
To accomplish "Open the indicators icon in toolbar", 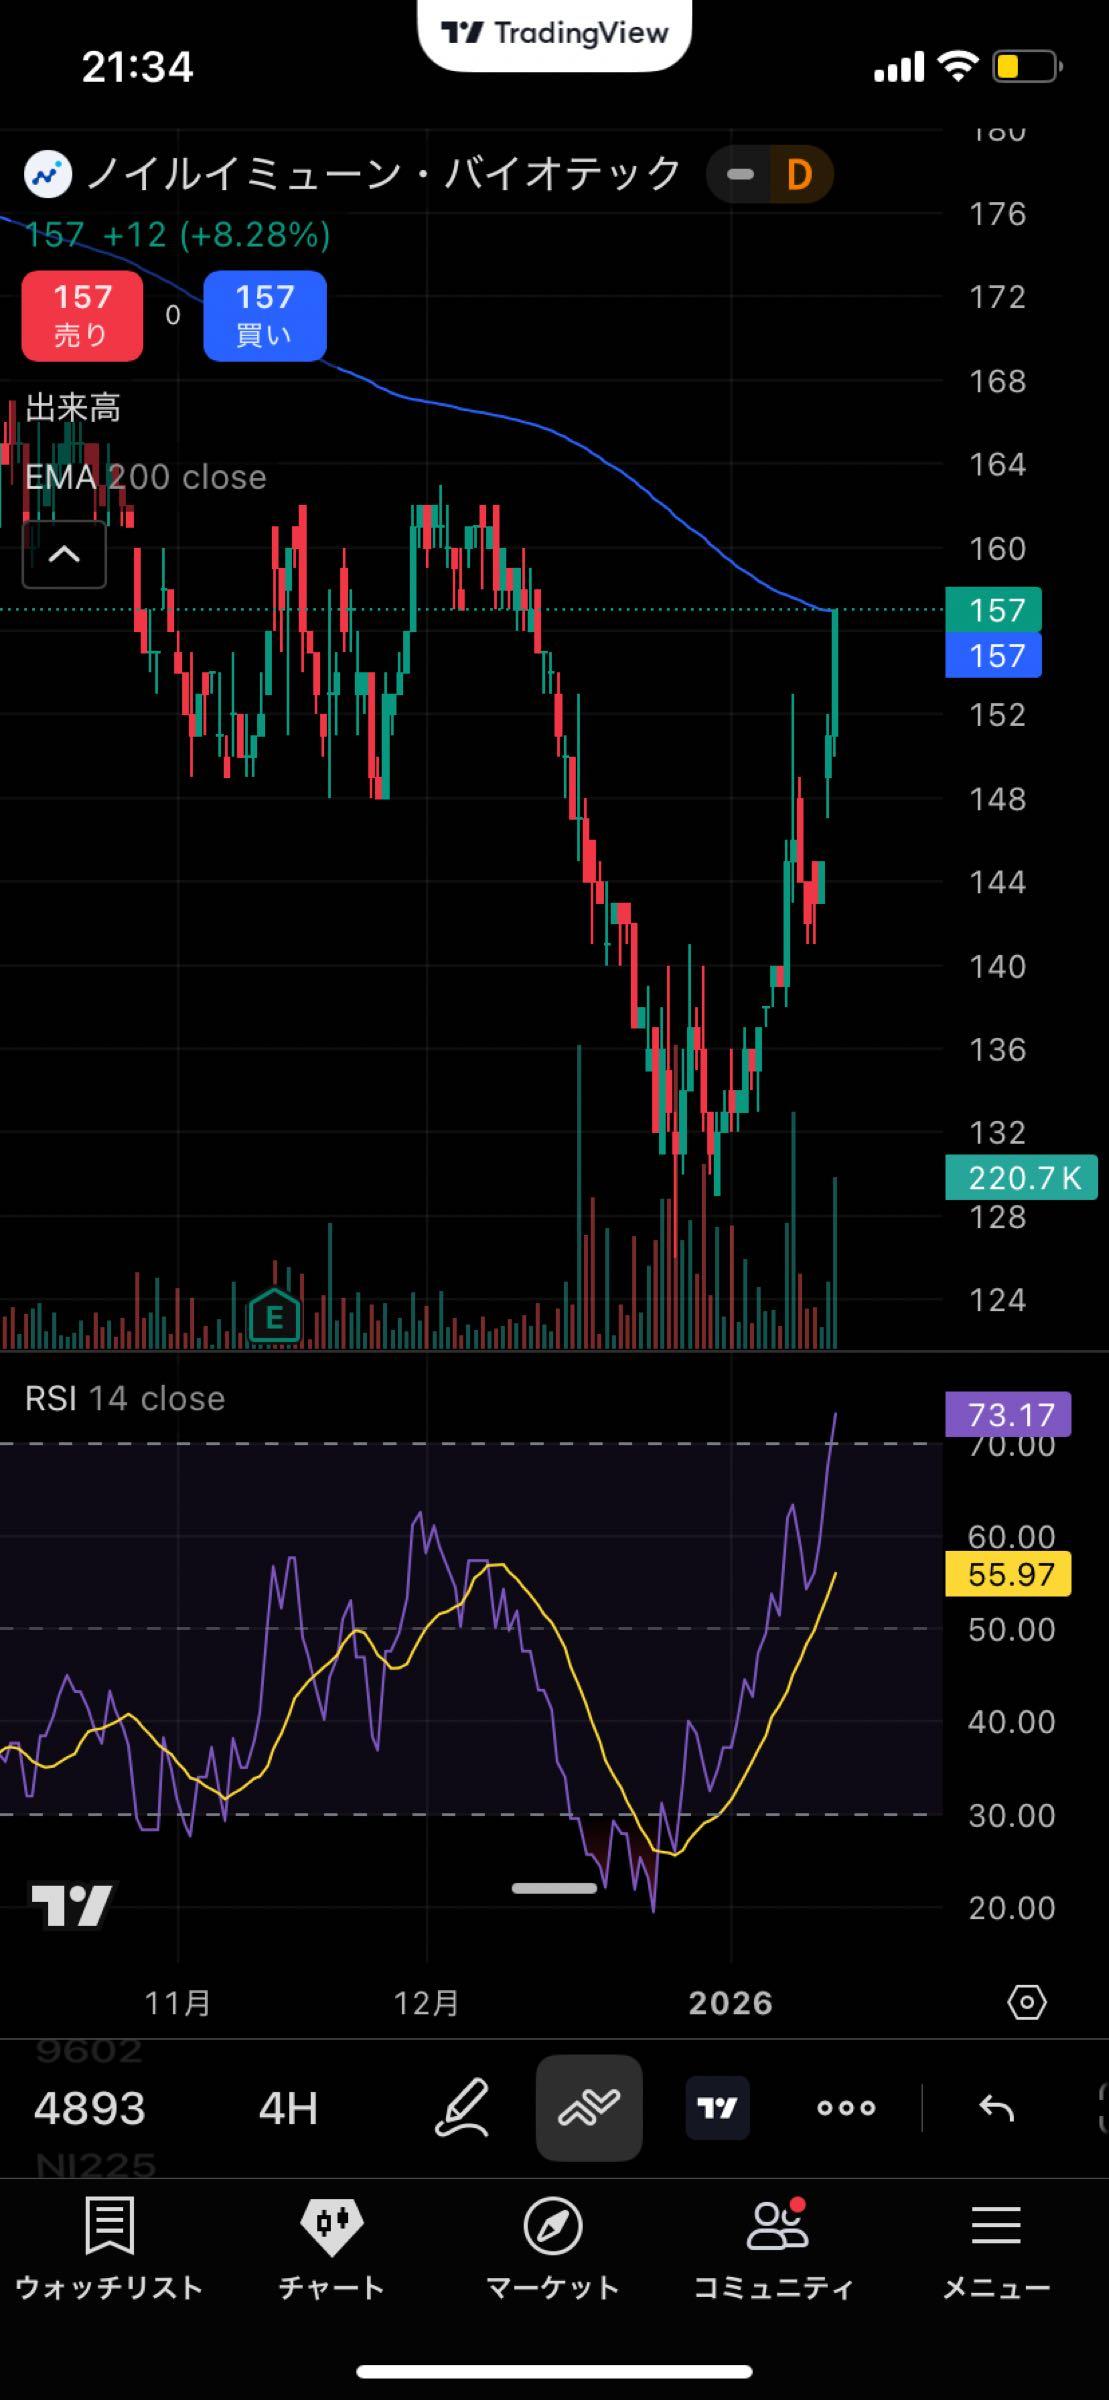I will [589, 2108].
